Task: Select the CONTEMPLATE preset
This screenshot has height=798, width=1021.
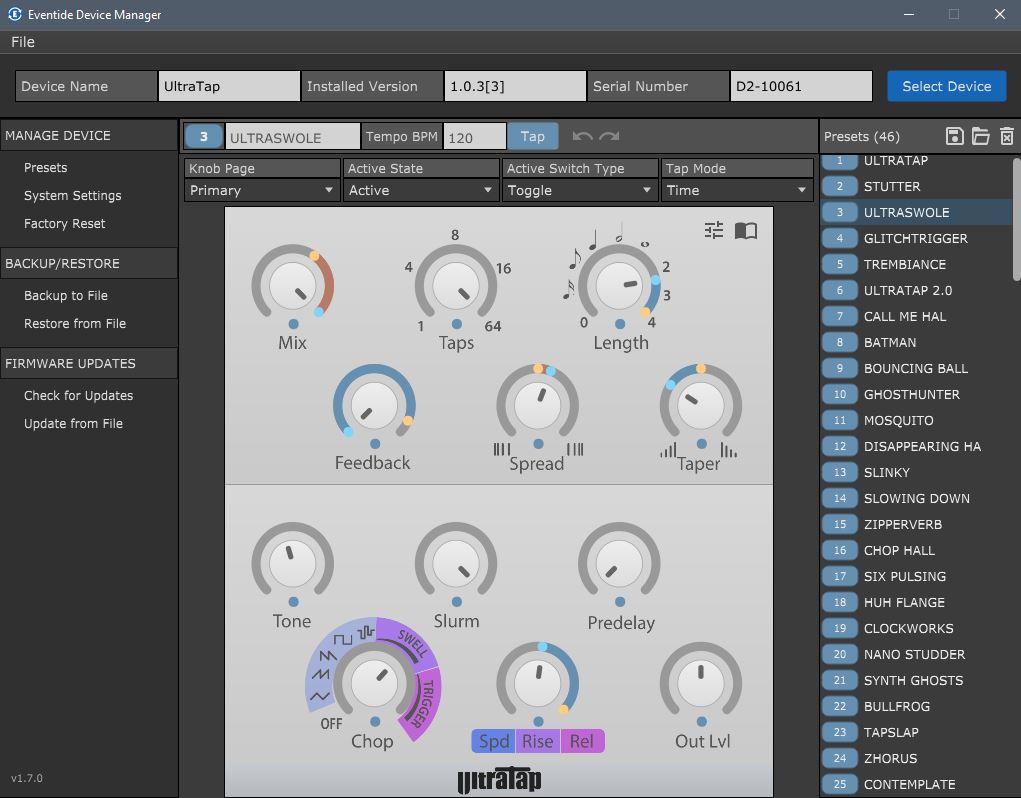Action: pos(916,784)
